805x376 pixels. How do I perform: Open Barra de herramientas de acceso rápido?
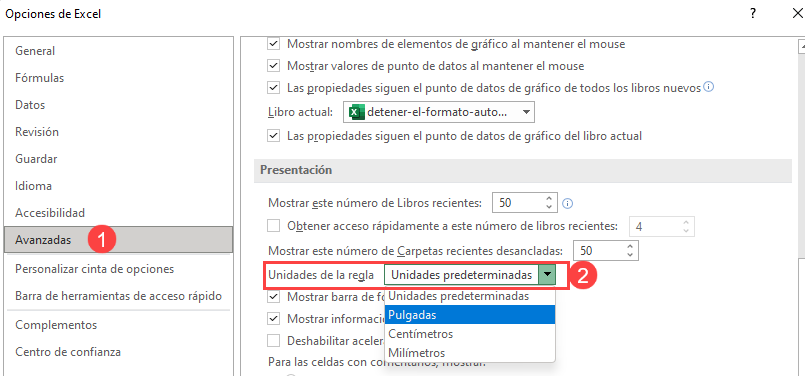tap(119, 296)
